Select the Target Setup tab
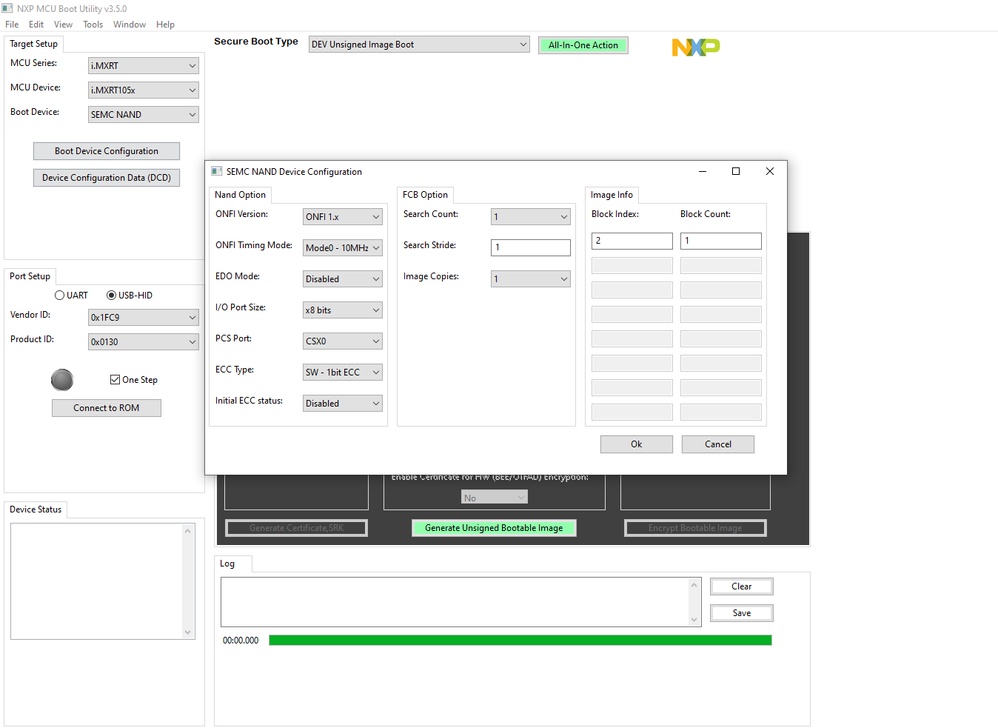The height and width of the screenshot is (728, 998). tap(34, 44)
